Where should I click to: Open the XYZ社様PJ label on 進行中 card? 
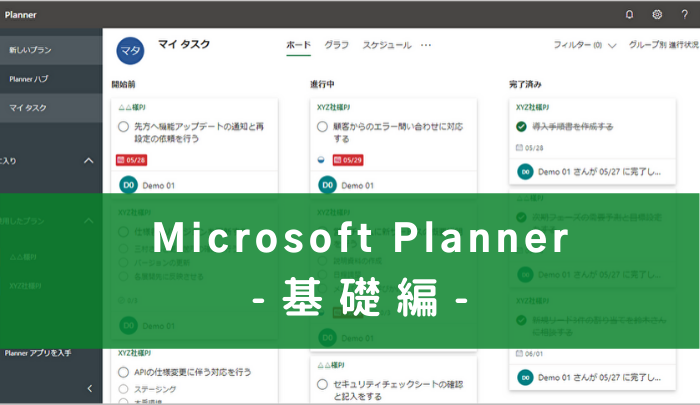click(333, 107)
